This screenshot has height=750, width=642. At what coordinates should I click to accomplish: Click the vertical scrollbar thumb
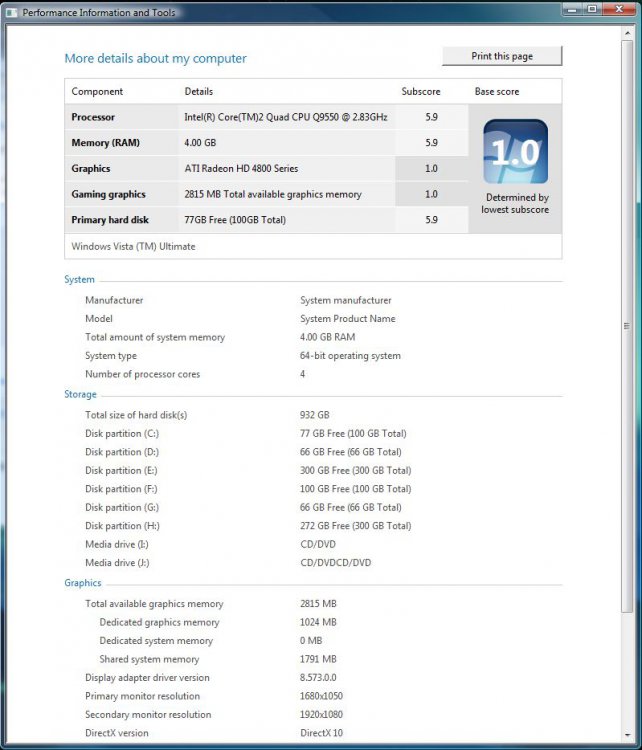click(627, 326)
